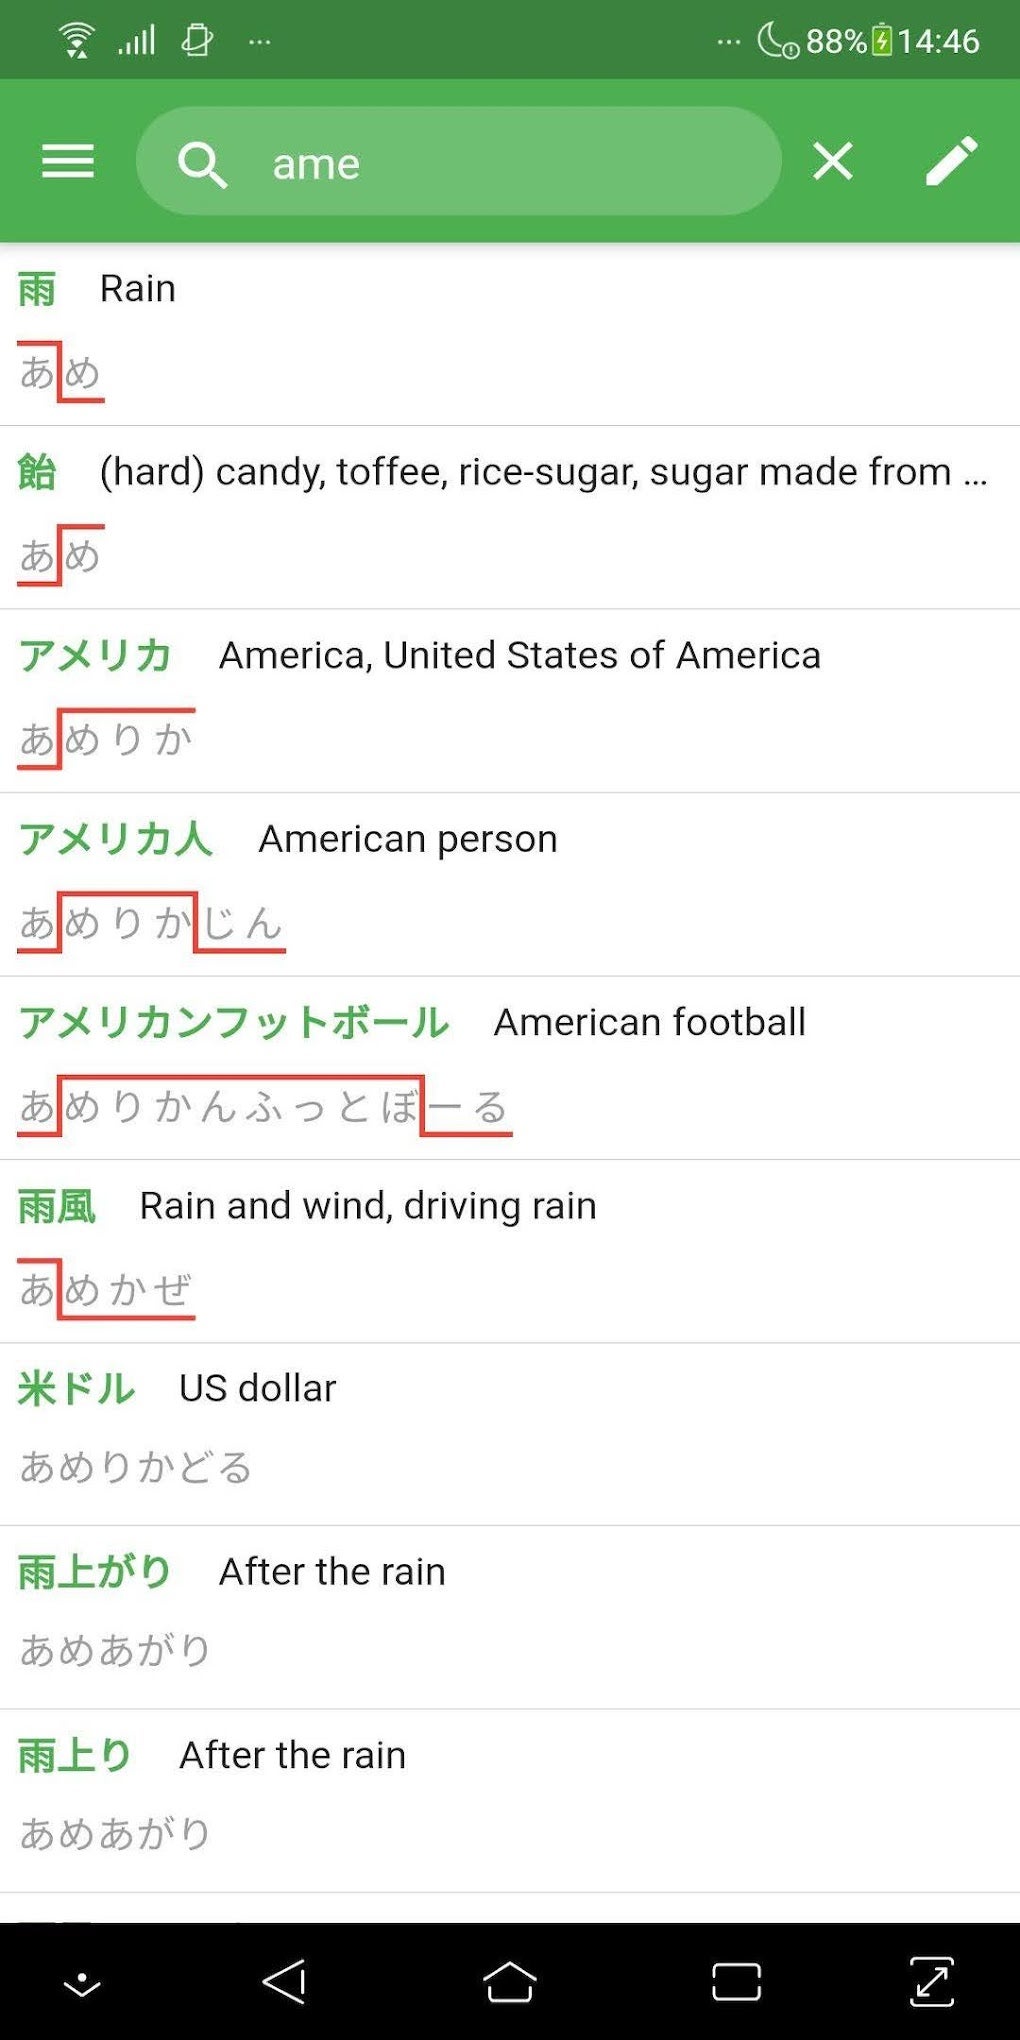Tap the search magnifier icon

(202, 163)
